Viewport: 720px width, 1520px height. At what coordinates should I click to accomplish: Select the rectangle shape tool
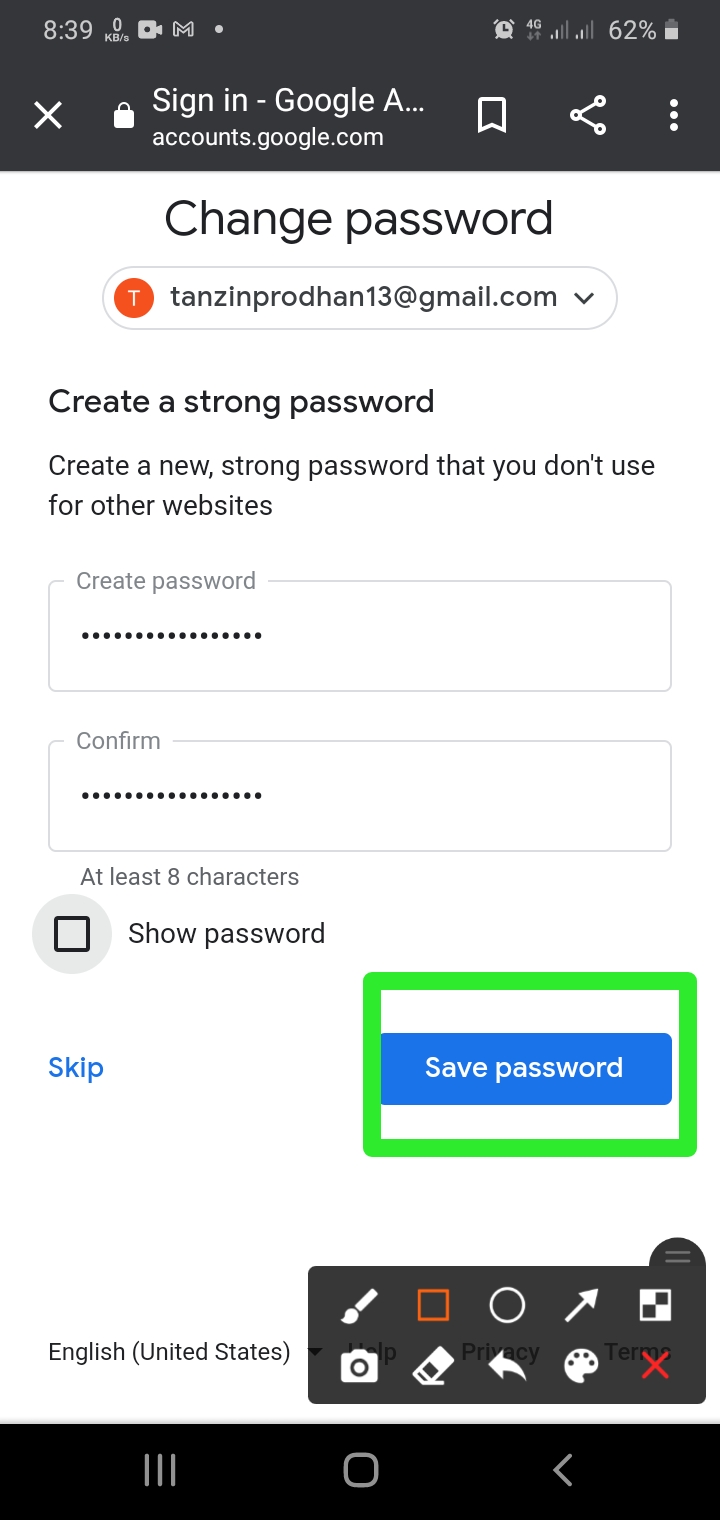click(433, 1305)
